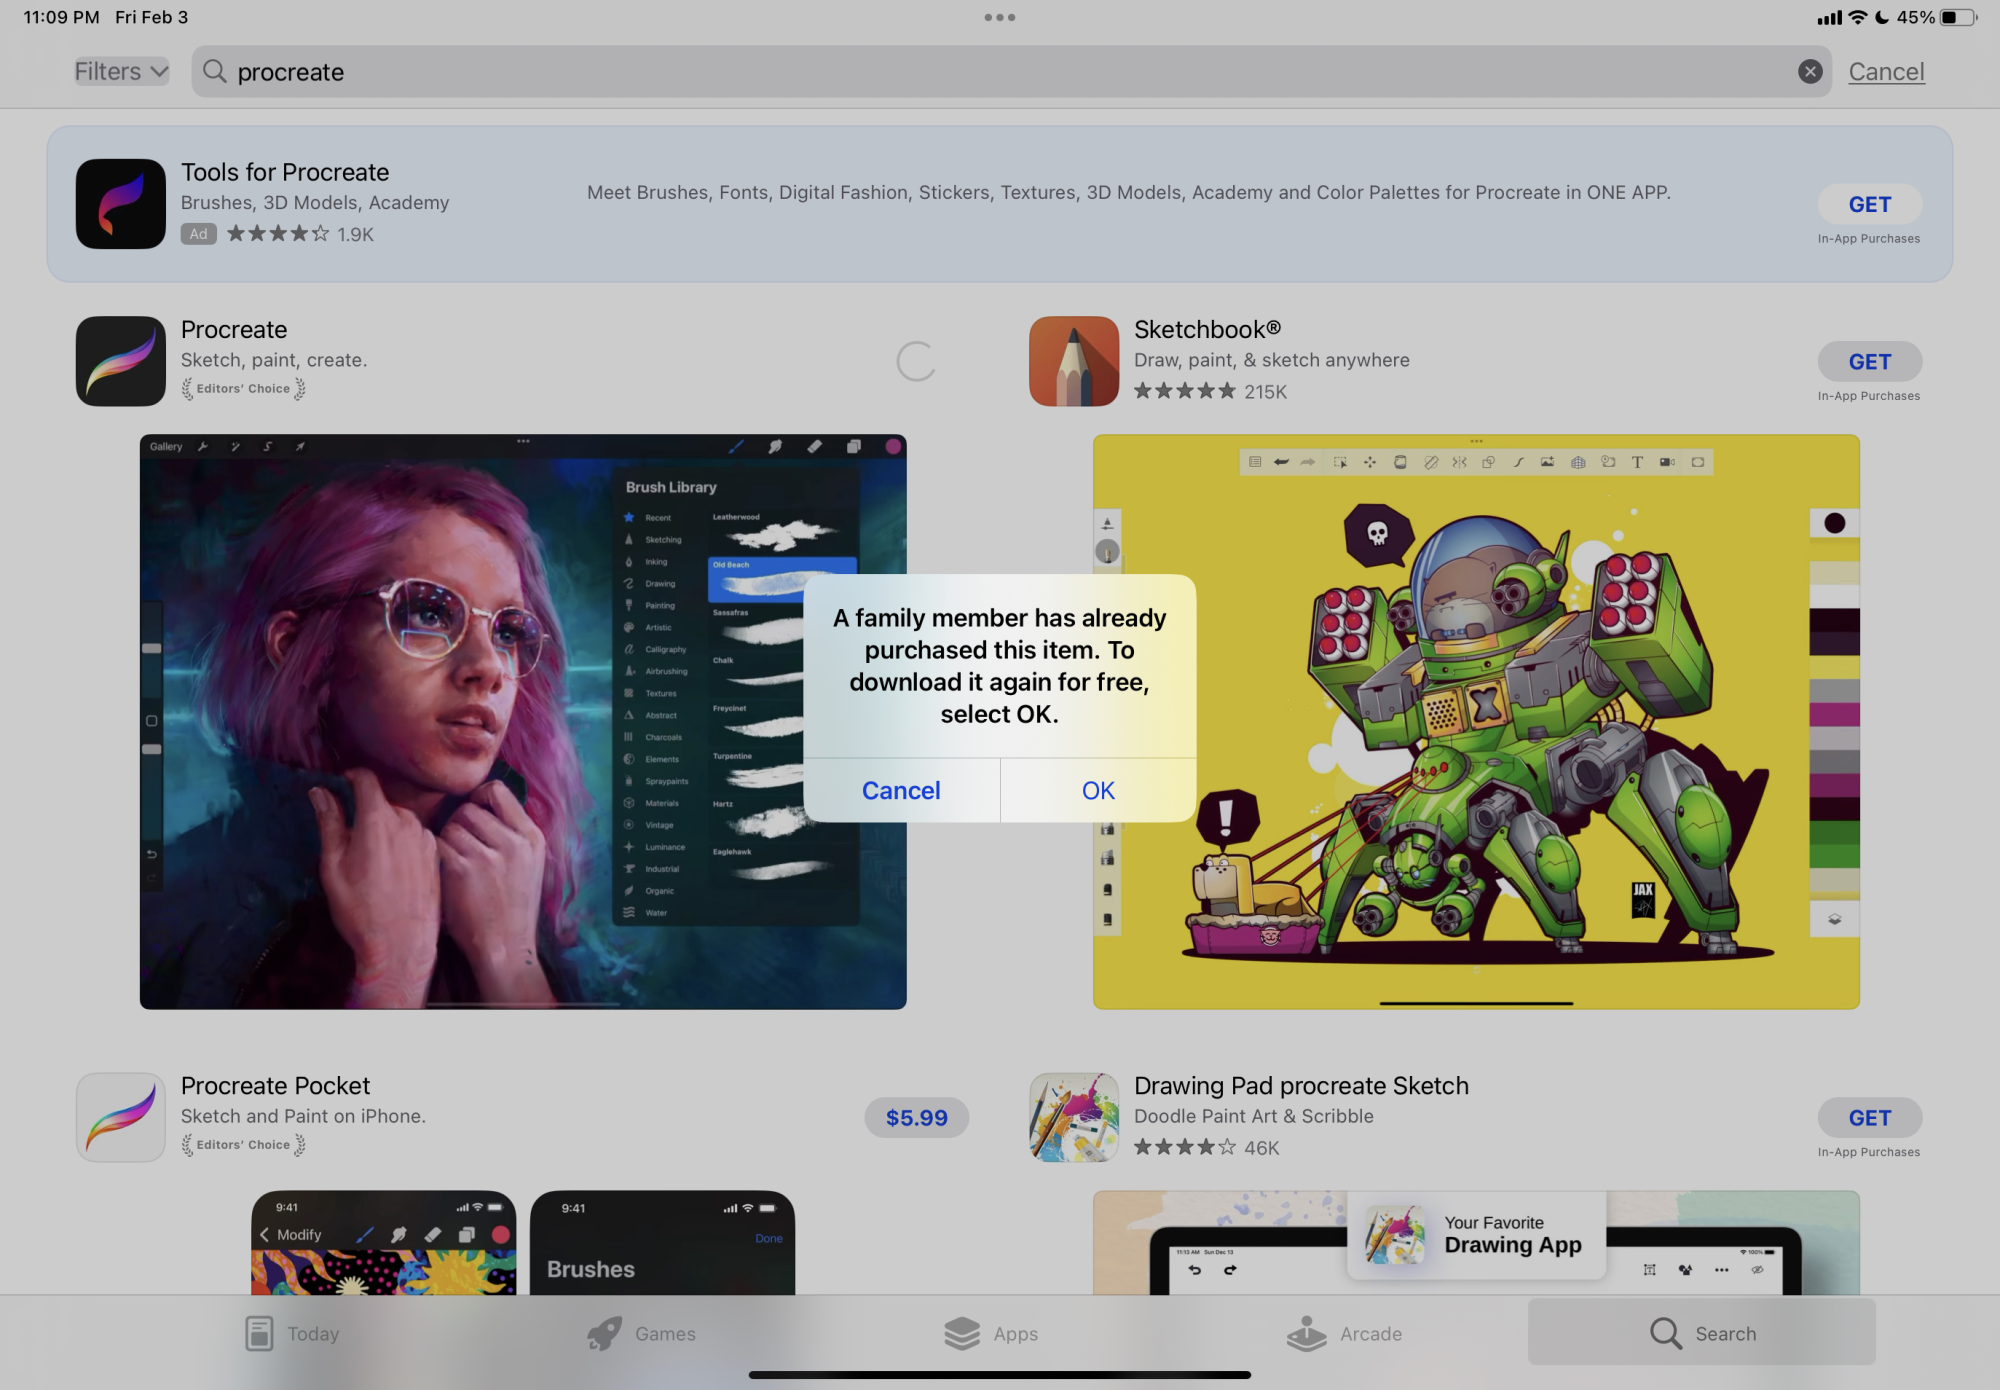Open the Today section via its page icon
Image resolution: width=2000 pixels, height=1390 pixels.
pos(260,1333)
